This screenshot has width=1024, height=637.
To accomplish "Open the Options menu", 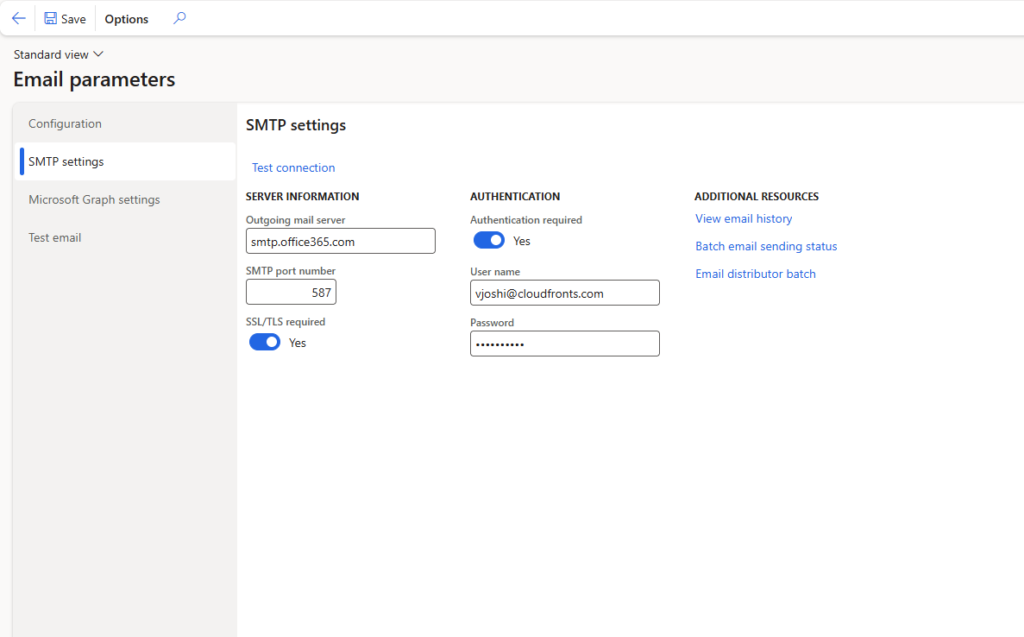I will [126, 19].
